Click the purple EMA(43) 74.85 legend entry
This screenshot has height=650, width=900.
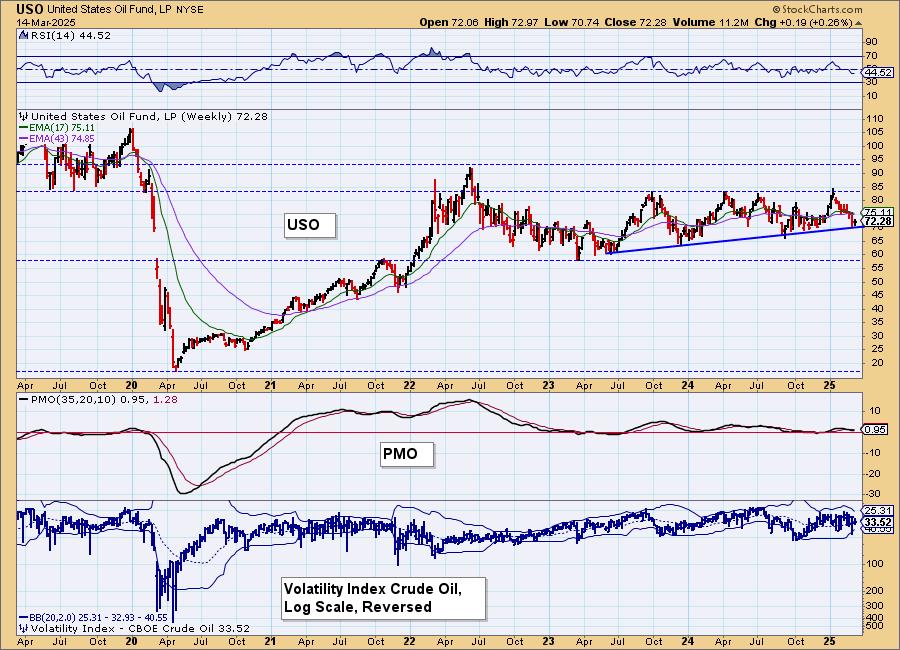tap(57, 139)
